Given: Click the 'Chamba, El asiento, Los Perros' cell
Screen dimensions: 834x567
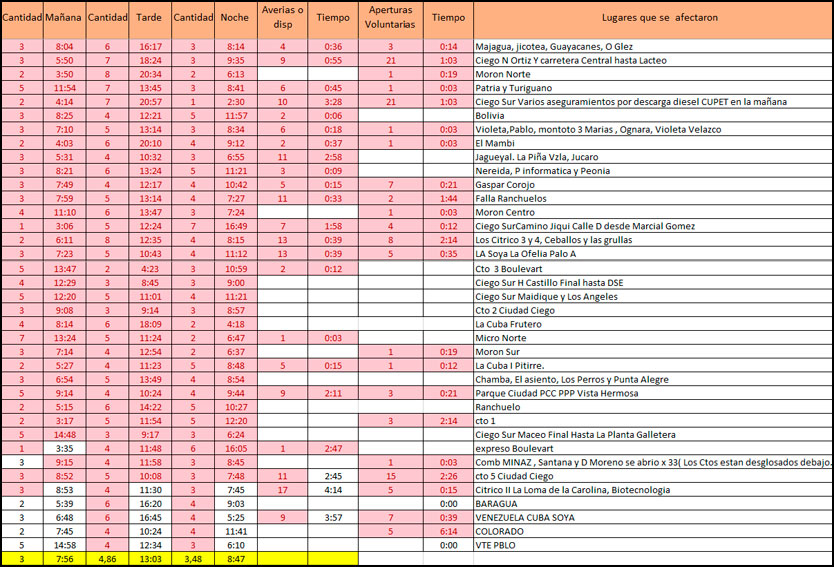Looking at the screenshot, I should (x=653, y=379).
